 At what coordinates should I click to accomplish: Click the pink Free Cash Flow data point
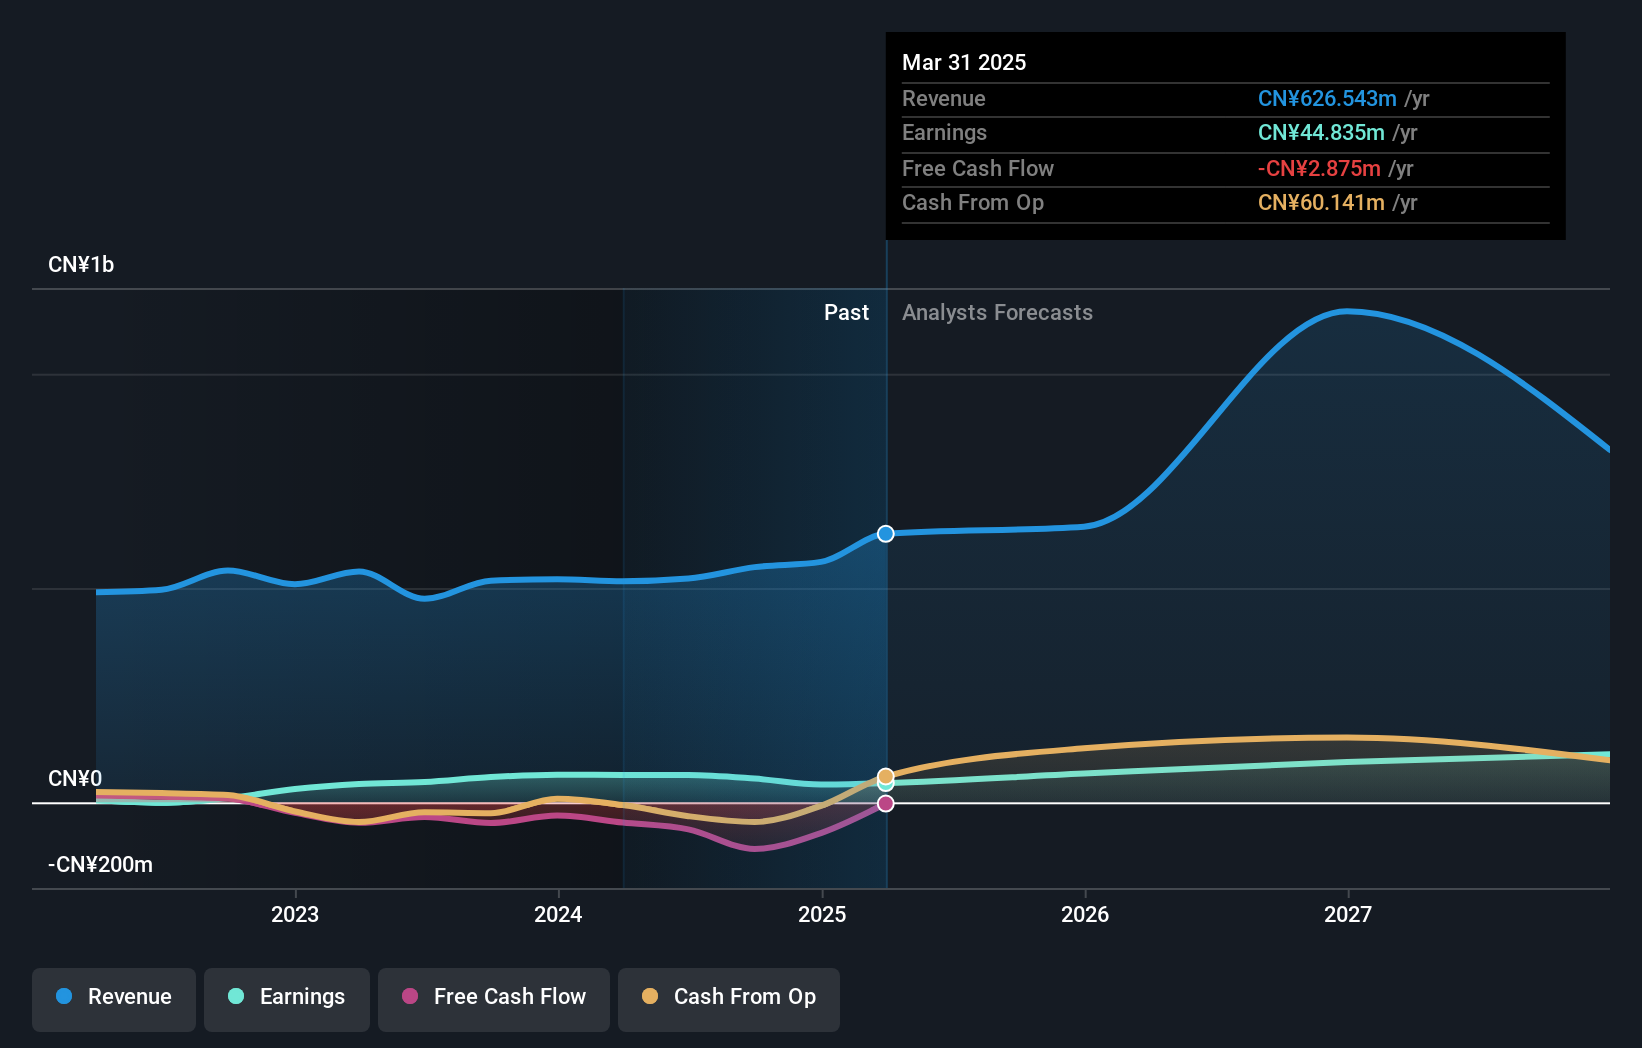[x=886, y=803]
